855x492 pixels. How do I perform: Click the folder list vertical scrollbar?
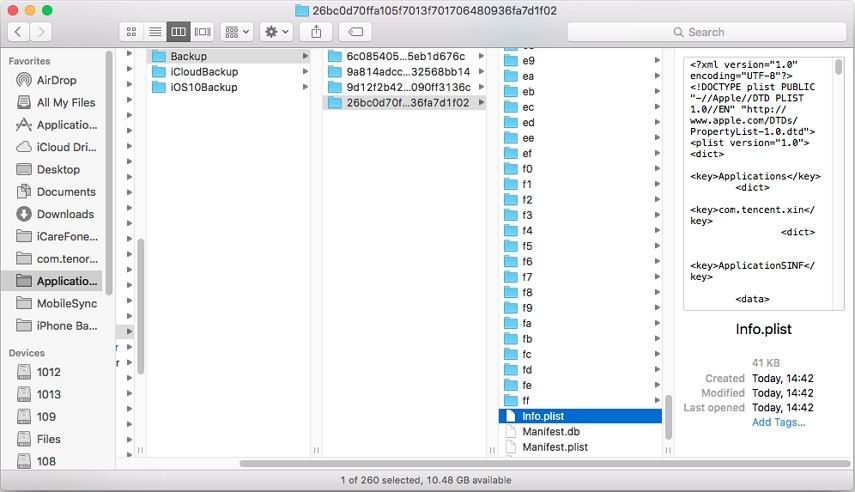(669, 417)
